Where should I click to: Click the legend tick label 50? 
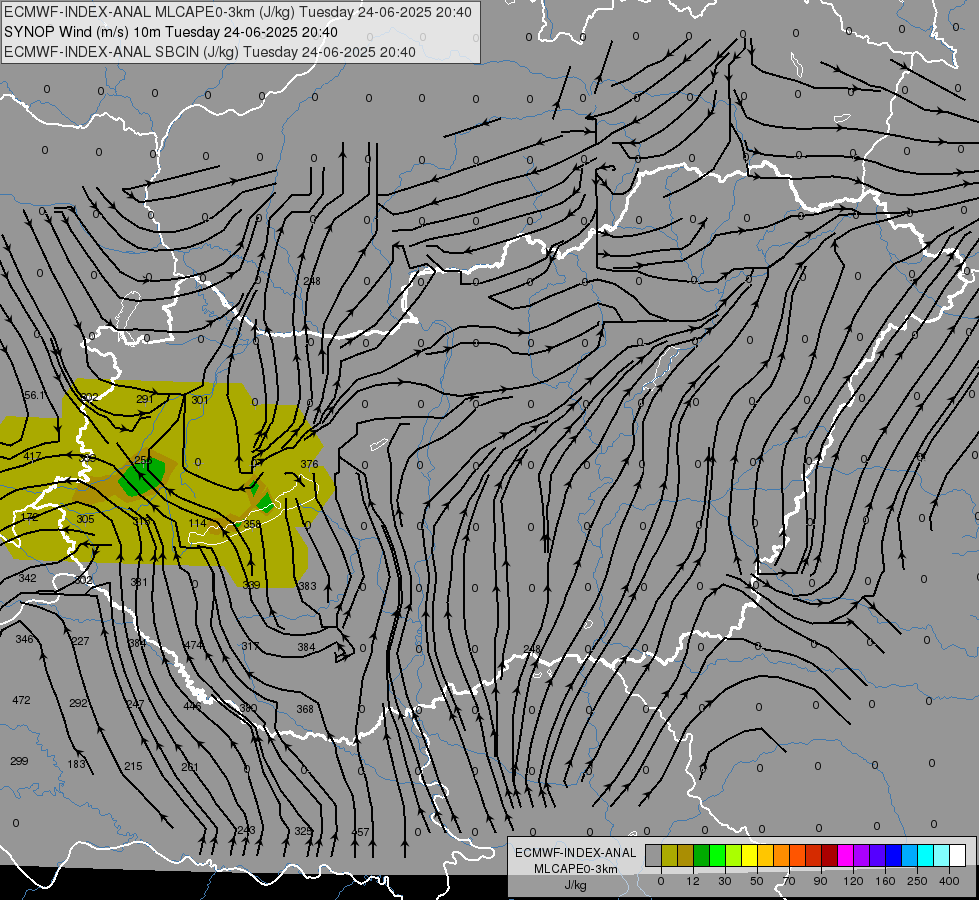[757, 881]
